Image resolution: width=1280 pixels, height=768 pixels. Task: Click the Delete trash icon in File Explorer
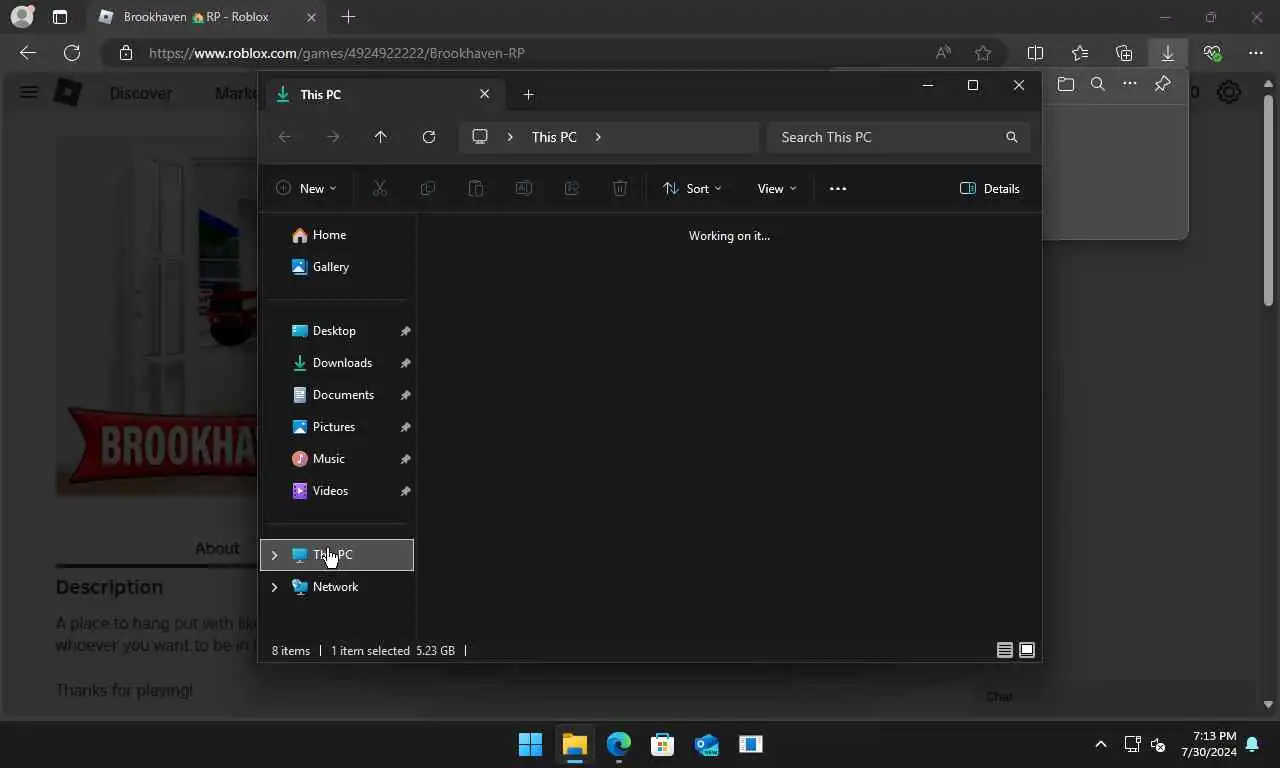pyautogui.click(x=620, y=188)
